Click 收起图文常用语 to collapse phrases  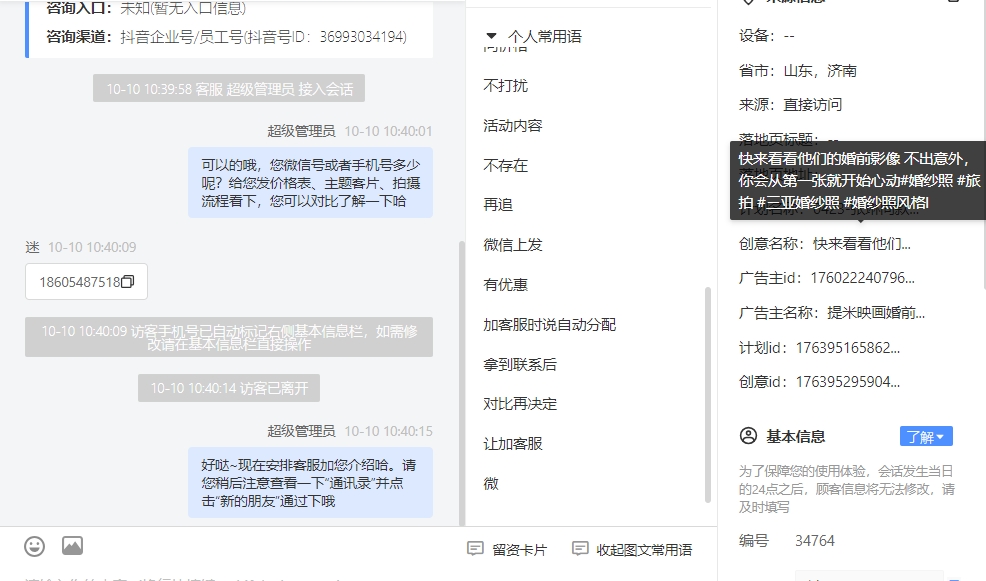633,550
